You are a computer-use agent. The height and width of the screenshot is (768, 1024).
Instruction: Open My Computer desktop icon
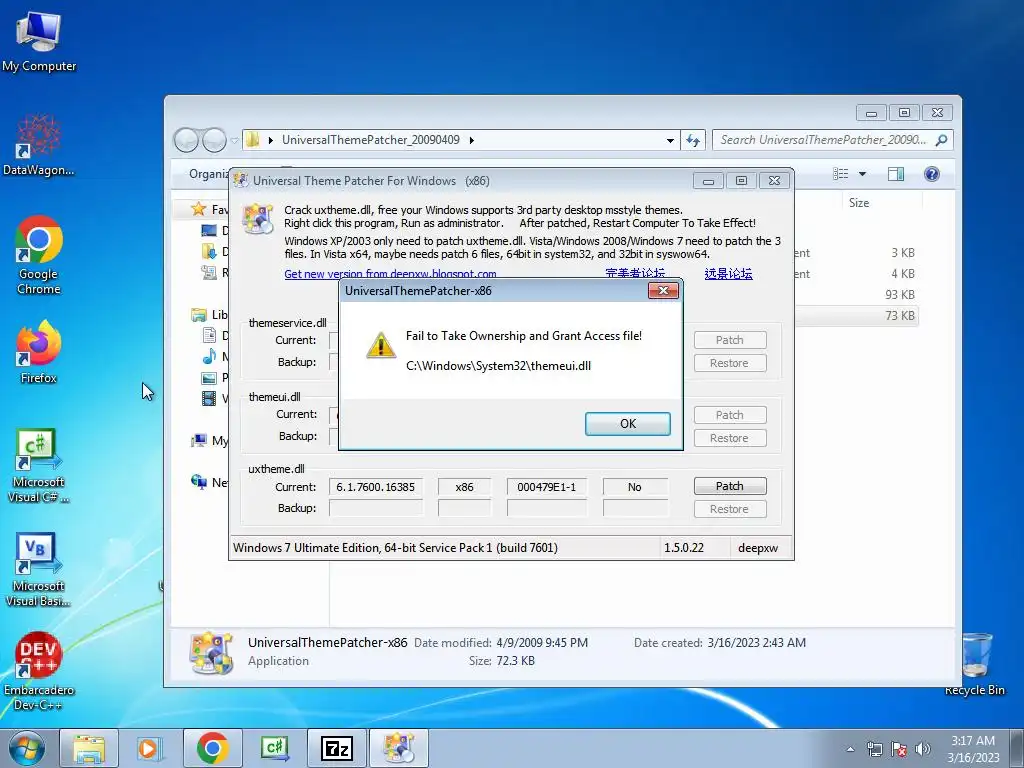[x=39, y=41]
